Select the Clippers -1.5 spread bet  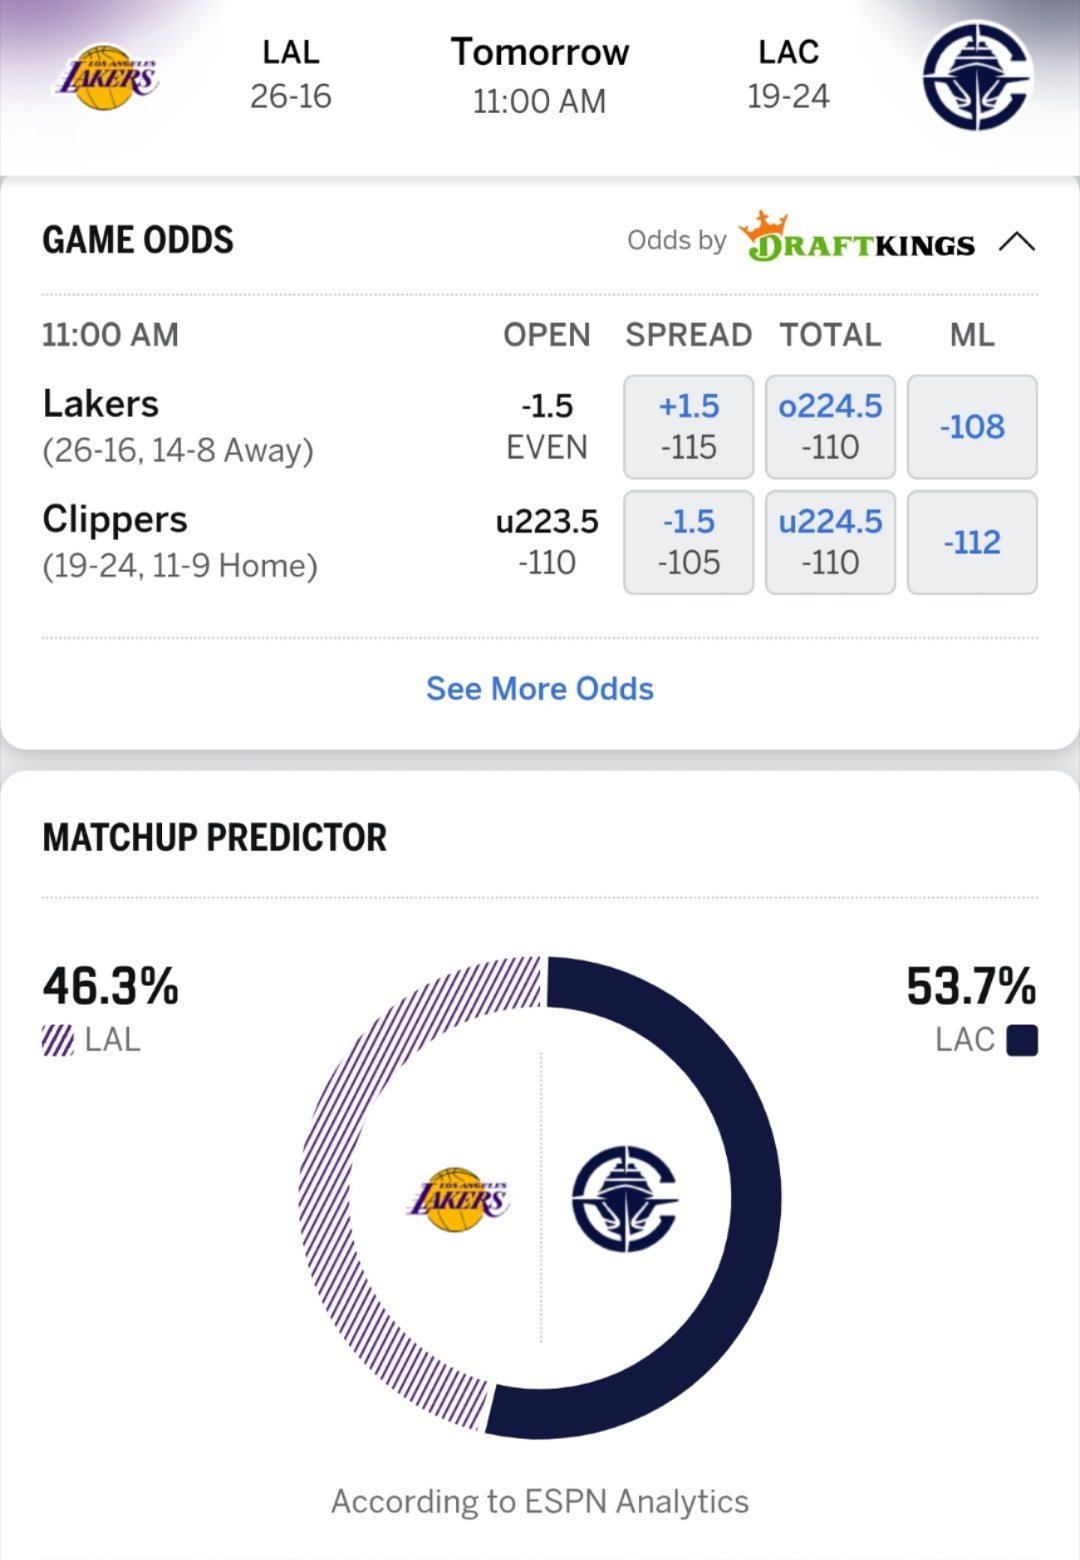688,542
